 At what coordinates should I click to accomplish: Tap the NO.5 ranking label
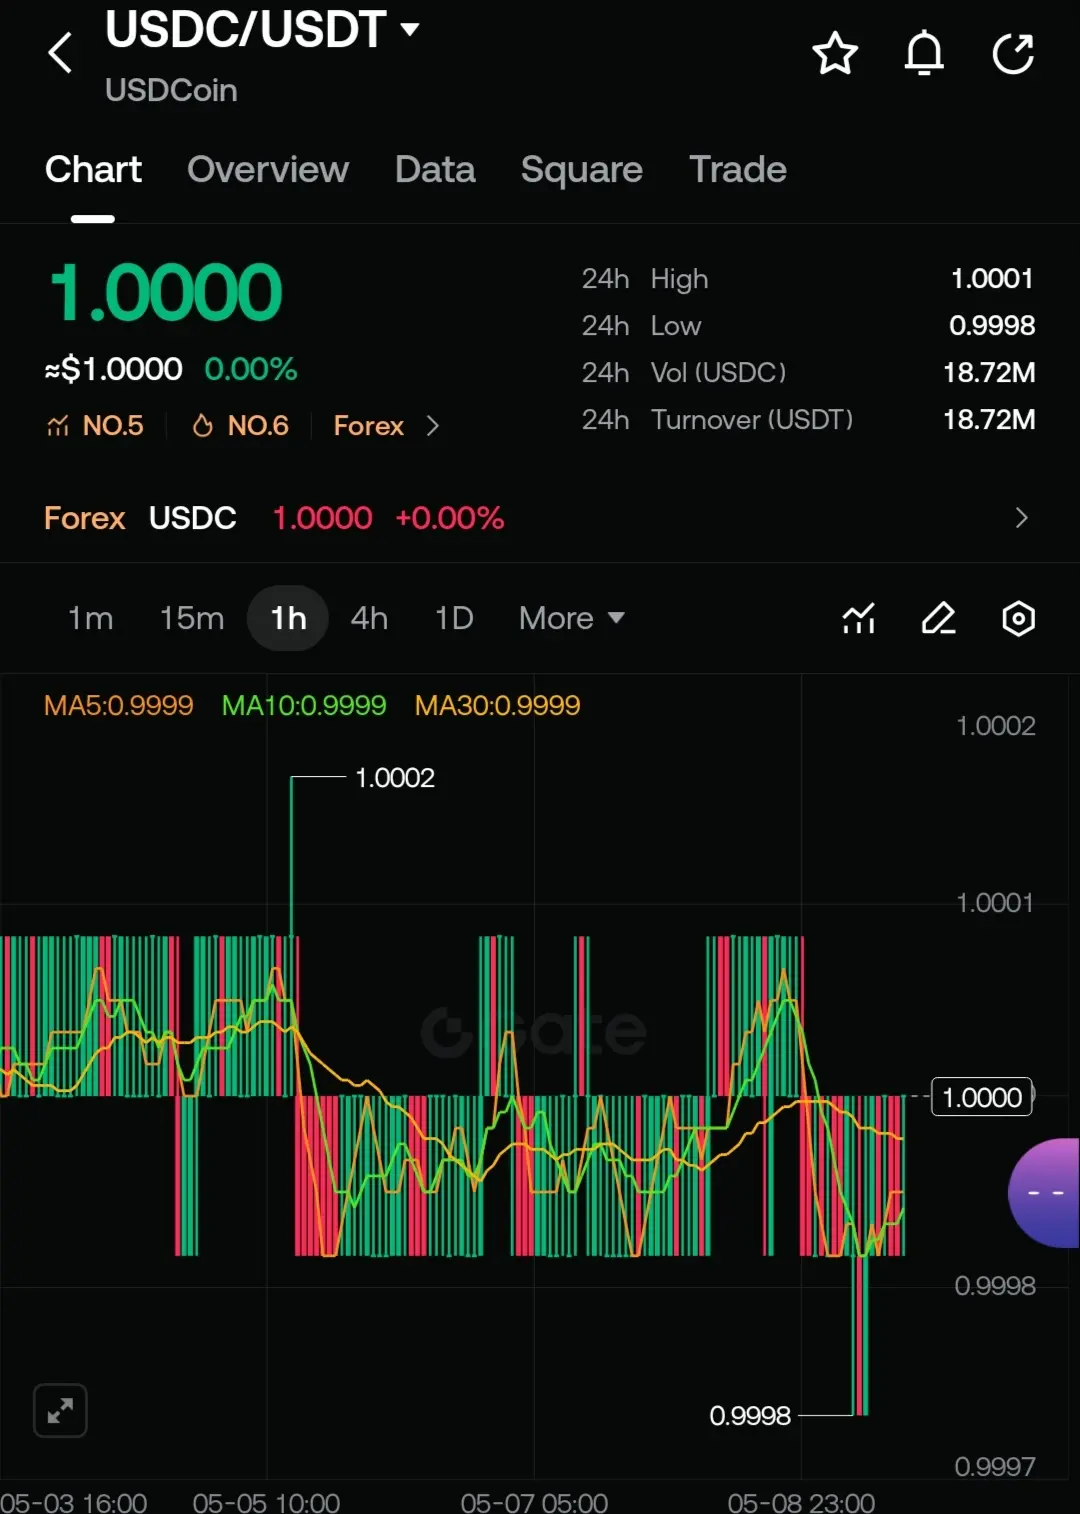point(113,426)
